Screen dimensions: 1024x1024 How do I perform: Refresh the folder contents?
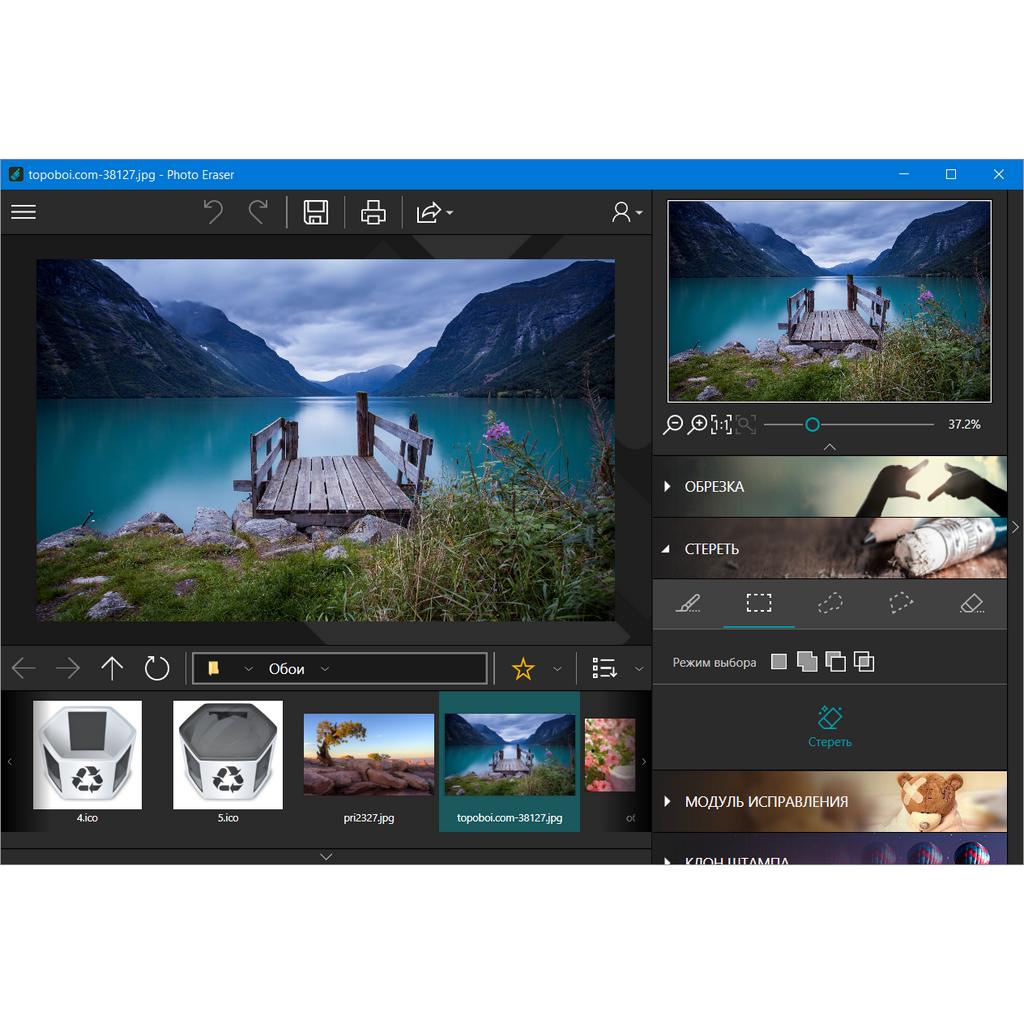pyautogui.click(x=157, y=668)
